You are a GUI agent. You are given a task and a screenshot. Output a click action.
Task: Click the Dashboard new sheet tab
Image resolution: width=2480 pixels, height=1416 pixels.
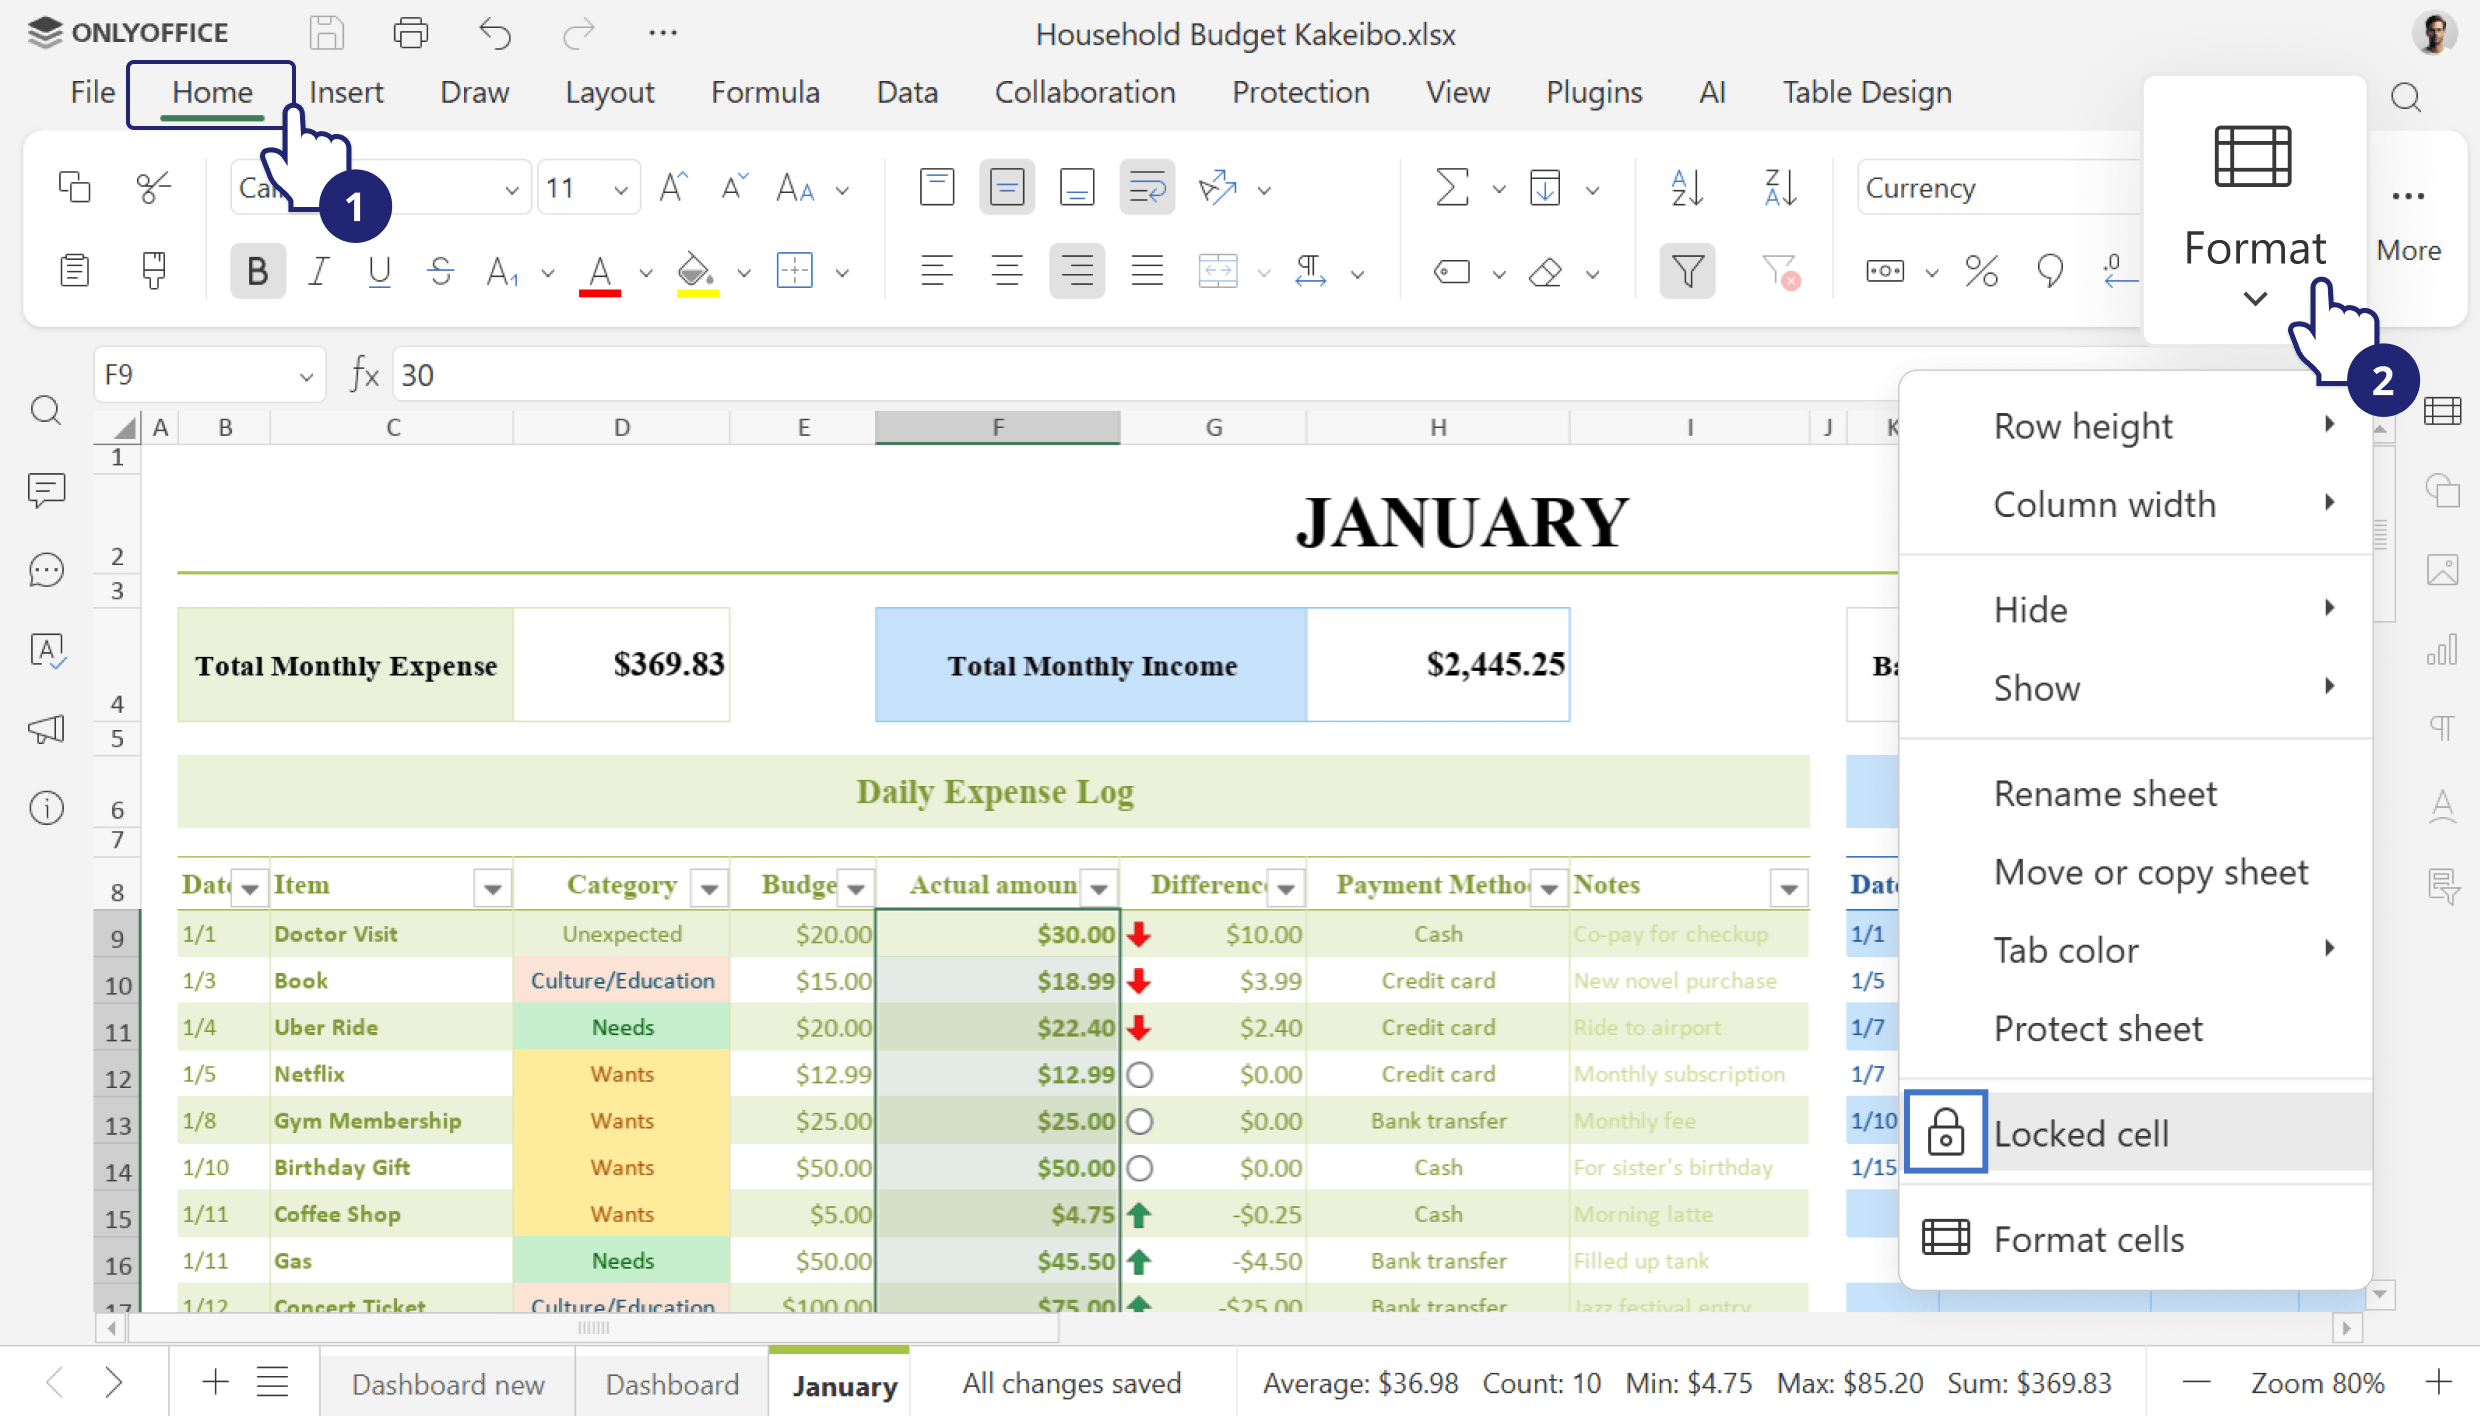(x=447, y=1383)
